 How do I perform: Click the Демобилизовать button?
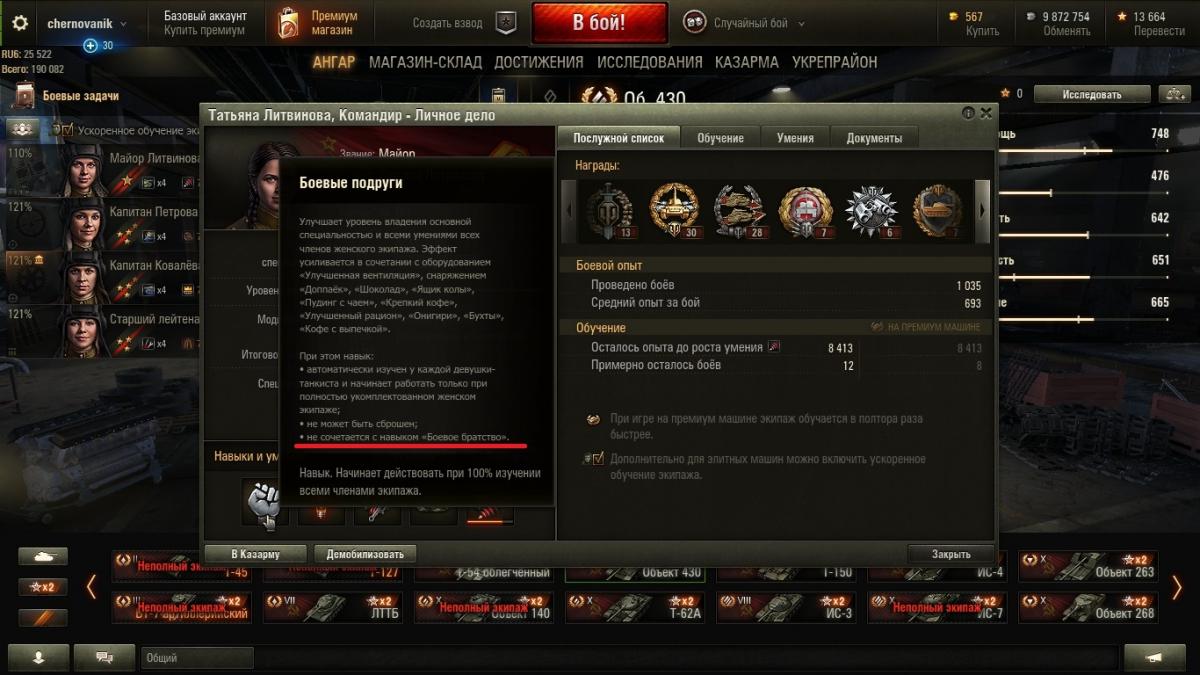pyautogui.click(x=365, y=554)
